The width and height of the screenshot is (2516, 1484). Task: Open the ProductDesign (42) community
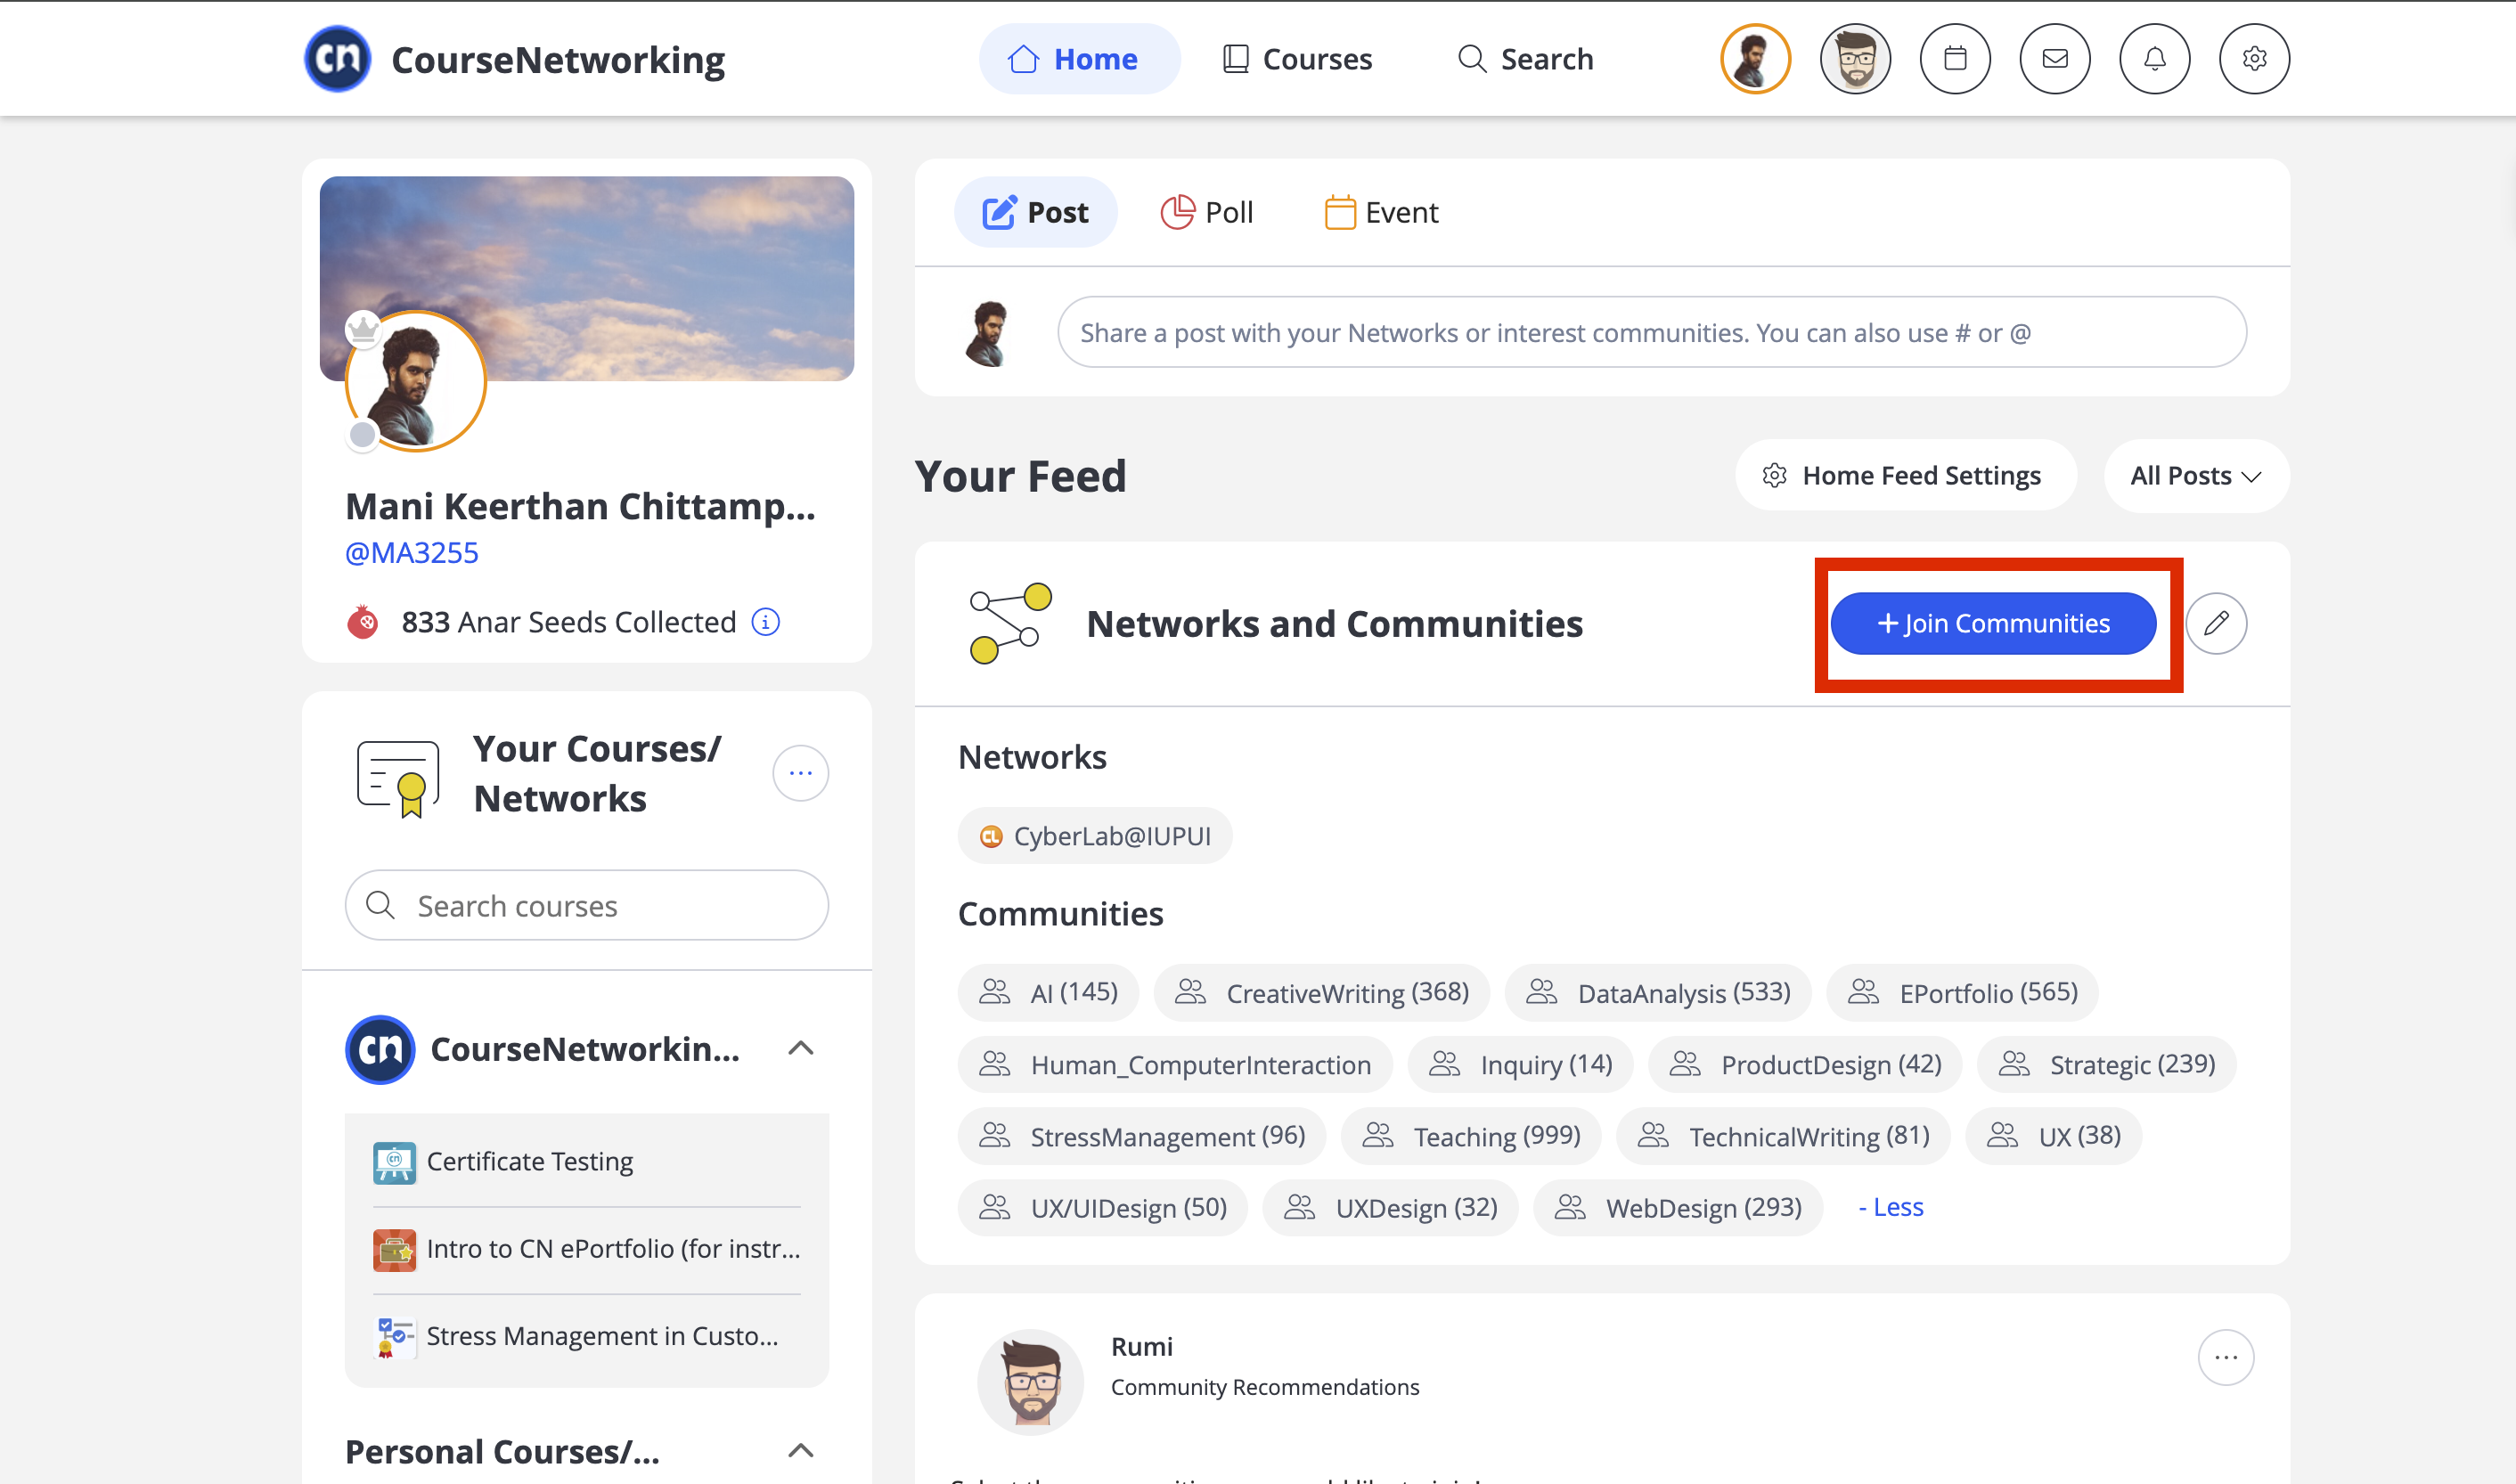click(1806, 1064)
